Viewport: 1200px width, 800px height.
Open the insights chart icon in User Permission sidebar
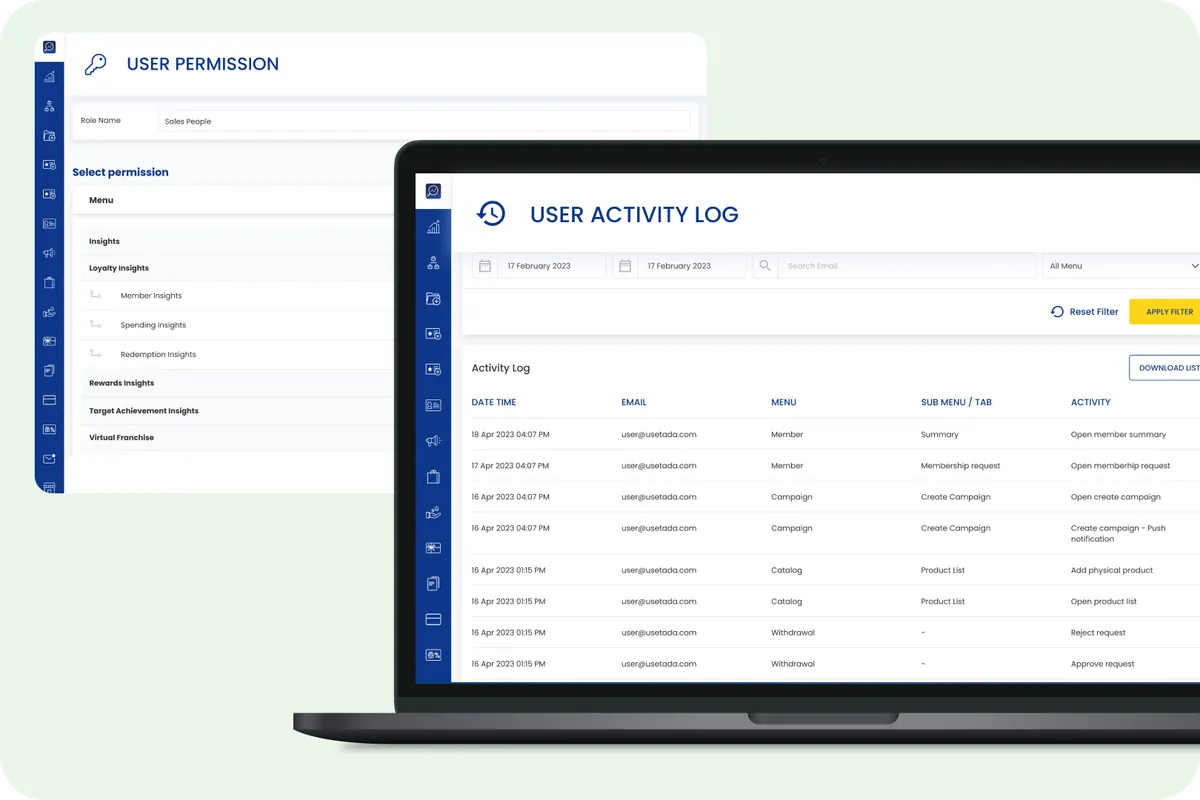49,77
